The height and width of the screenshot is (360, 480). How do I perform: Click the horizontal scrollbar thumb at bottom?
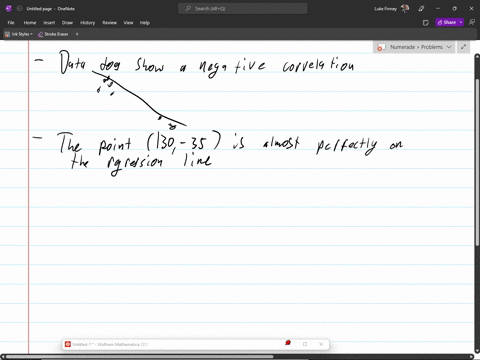click(140, 357)
